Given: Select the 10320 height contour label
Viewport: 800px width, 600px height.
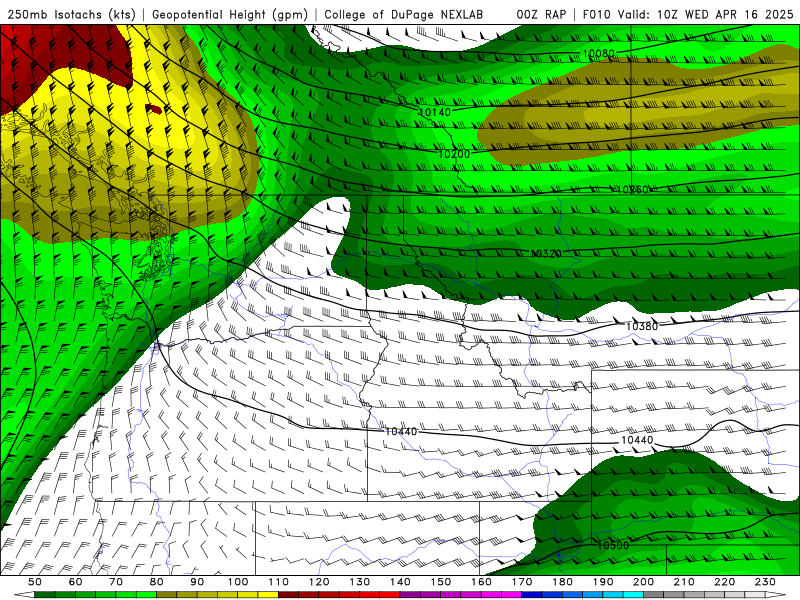Looking at the screenshot, I should click(x=546, y=254).
